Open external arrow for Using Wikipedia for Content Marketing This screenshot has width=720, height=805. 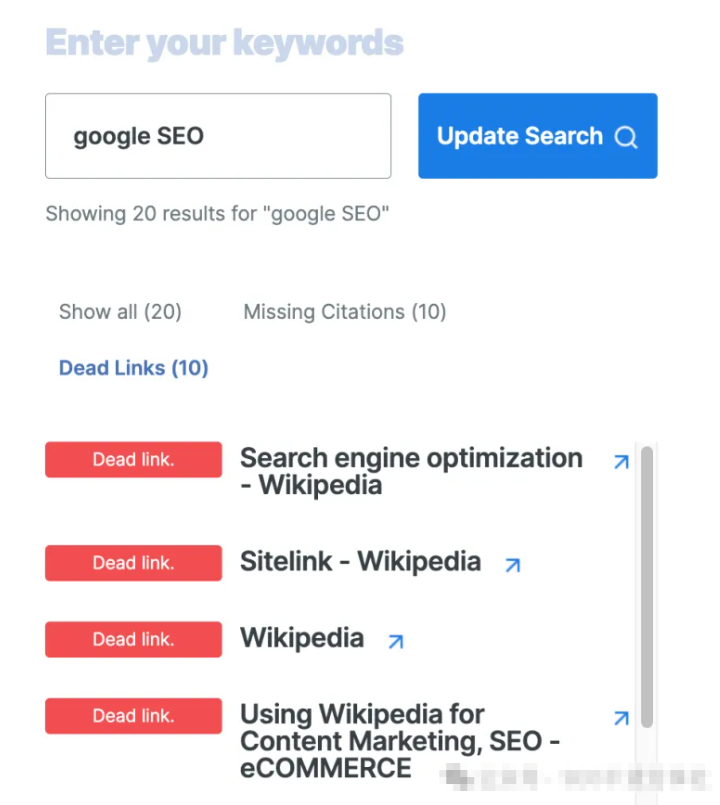pyautogui.click(x=621, y=718)
